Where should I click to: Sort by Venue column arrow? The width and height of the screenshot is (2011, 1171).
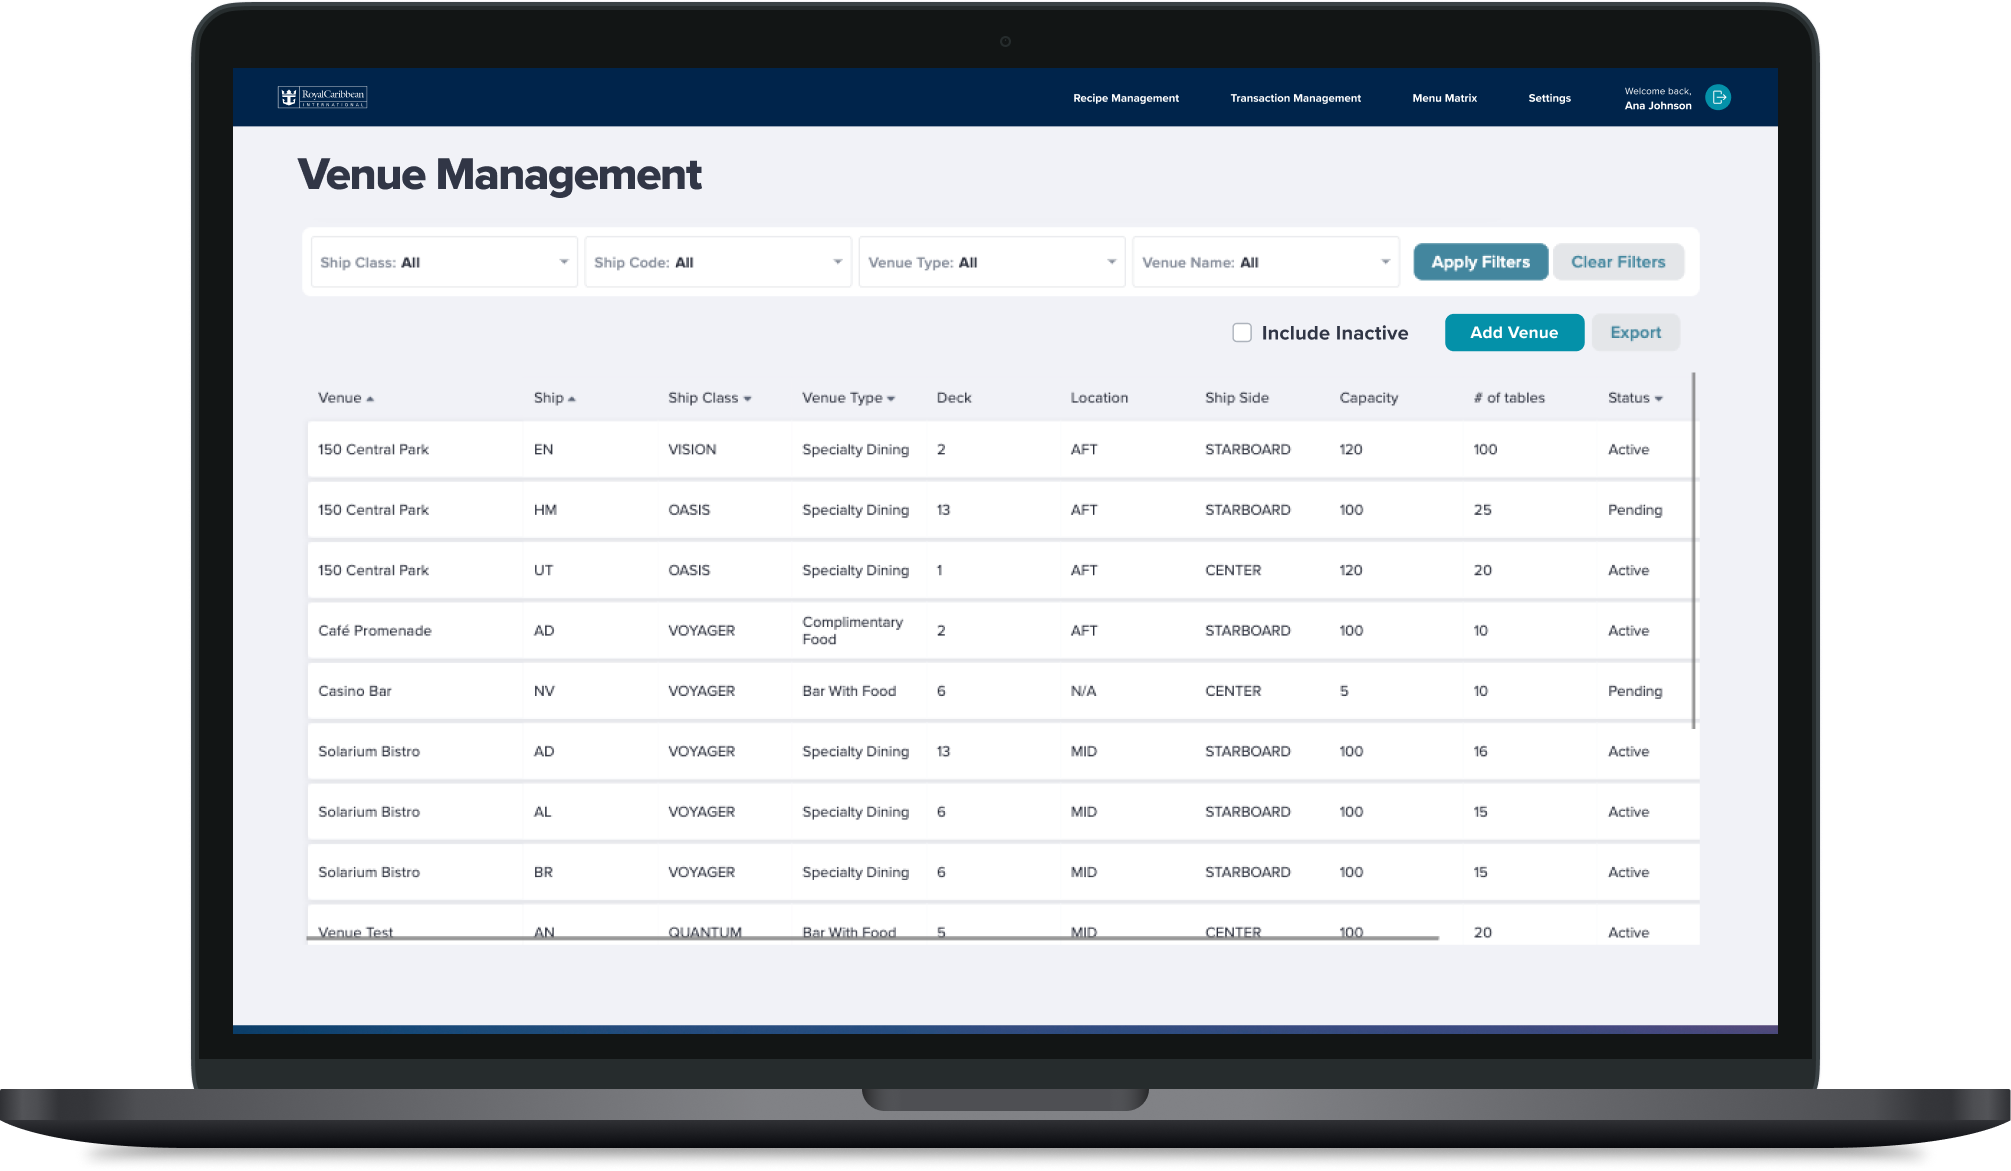(x=370, y=399)
